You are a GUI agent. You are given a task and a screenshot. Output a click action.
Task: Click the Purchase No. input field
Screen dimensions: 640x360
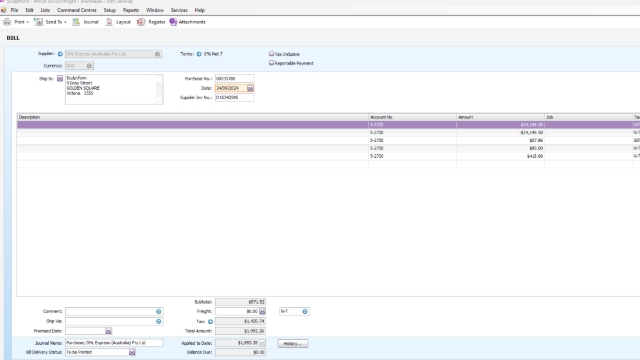pos(234,78)
